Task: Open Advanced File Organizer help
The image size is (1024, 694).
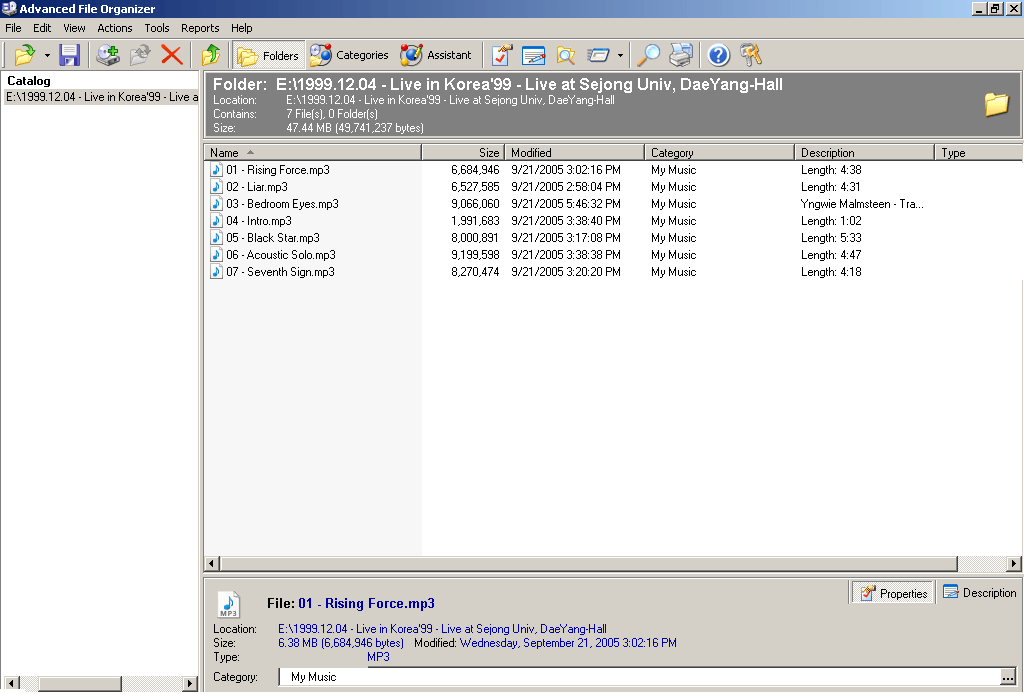Action: click(719, 55)
